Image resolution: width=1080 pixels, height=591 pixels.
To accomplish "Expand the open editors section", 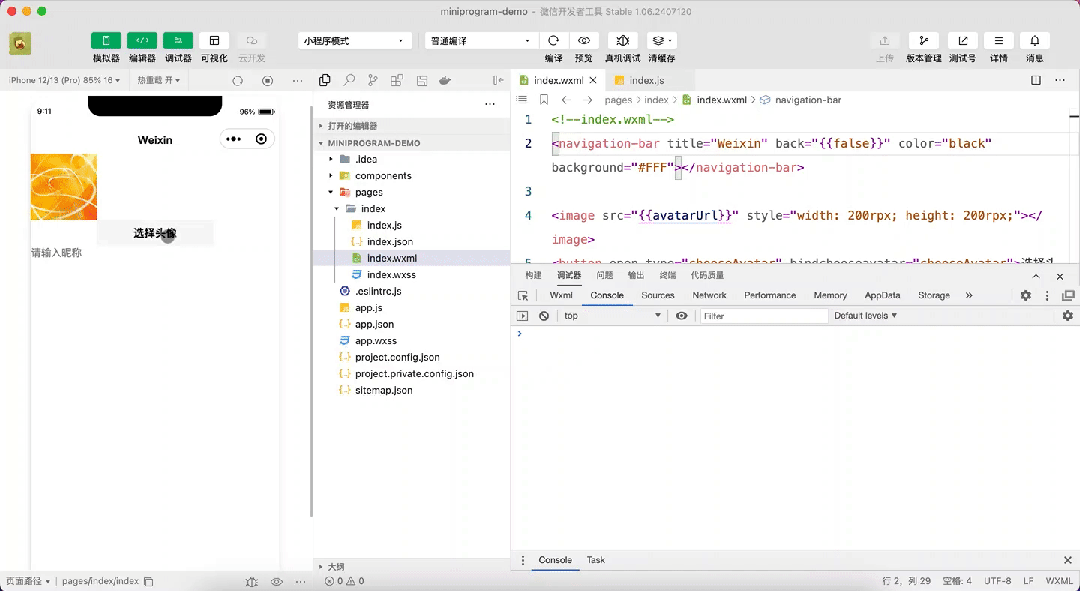I will (411, 126).
